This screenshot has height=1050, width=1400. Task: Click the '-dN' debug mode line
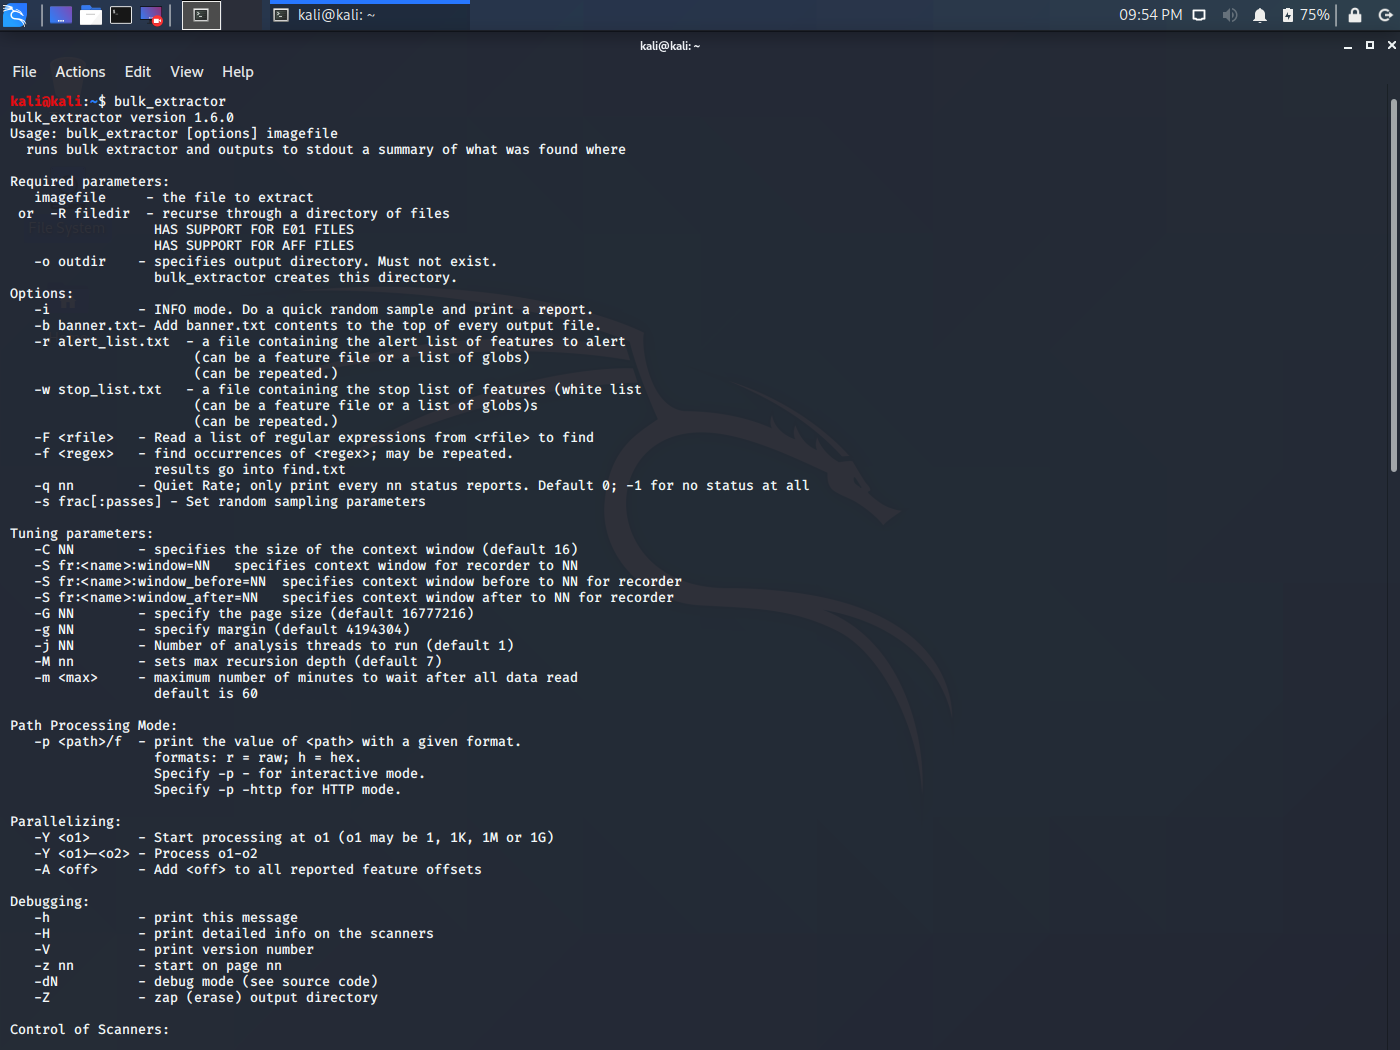206,981
